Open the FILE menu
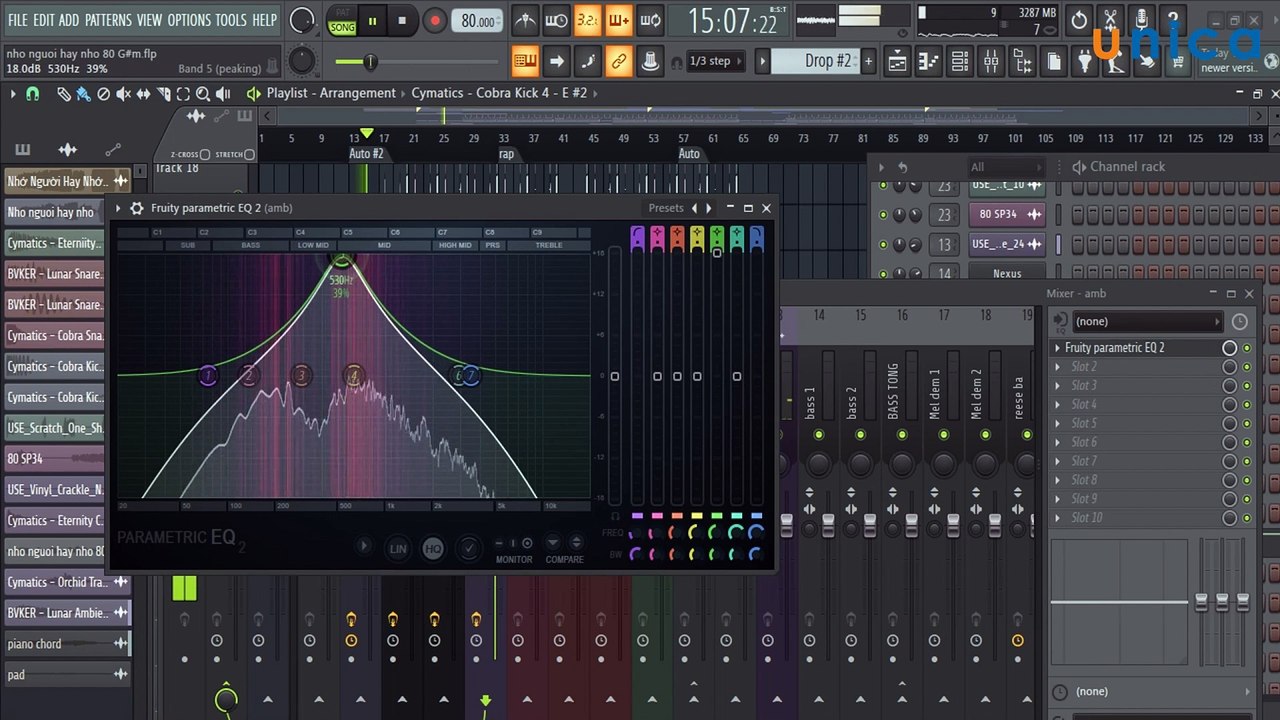The width and height of the screenshot is (1280, 720). coord(17,20)
